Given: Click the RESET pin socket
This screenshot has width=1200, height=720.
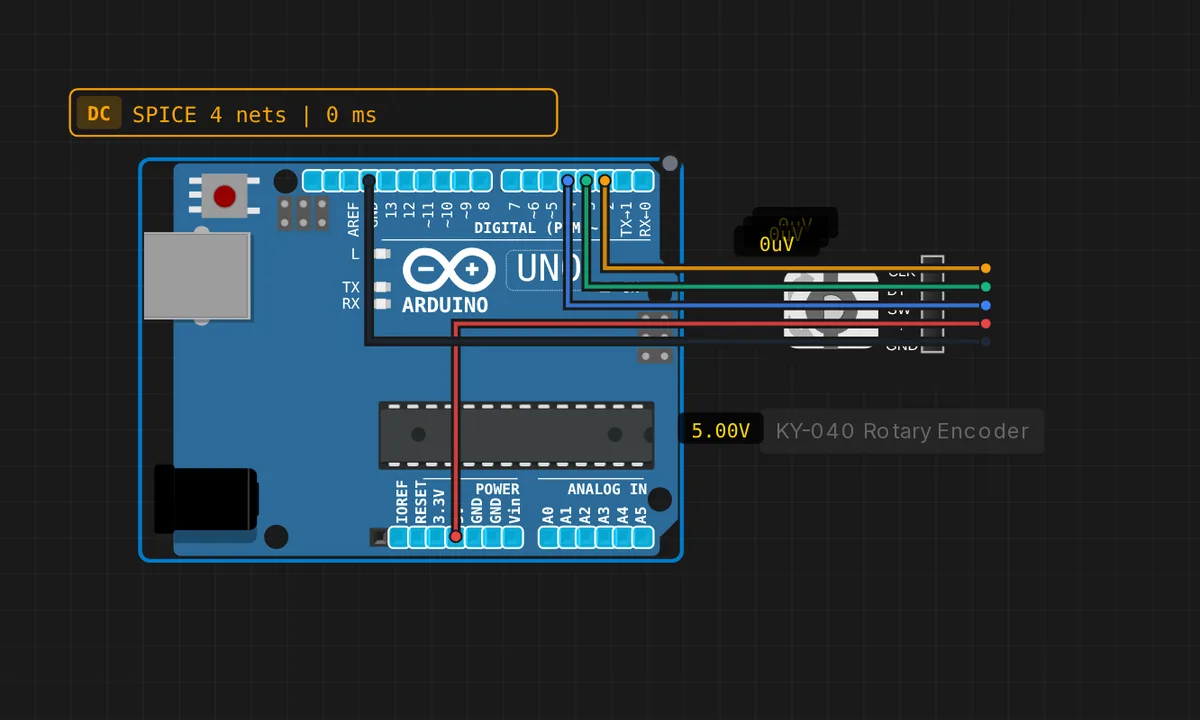Looking at the screenshot, I should 418,537.
